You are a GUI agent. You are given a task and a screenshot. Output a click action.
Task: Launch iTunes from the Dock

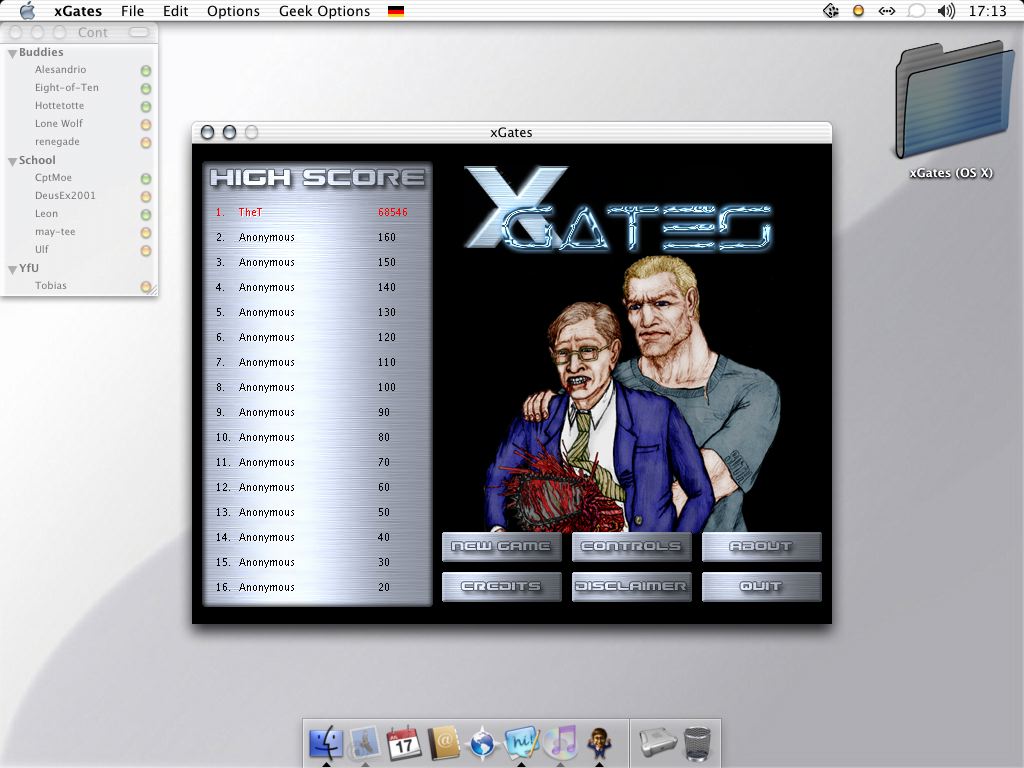click(x=560, y=743)
